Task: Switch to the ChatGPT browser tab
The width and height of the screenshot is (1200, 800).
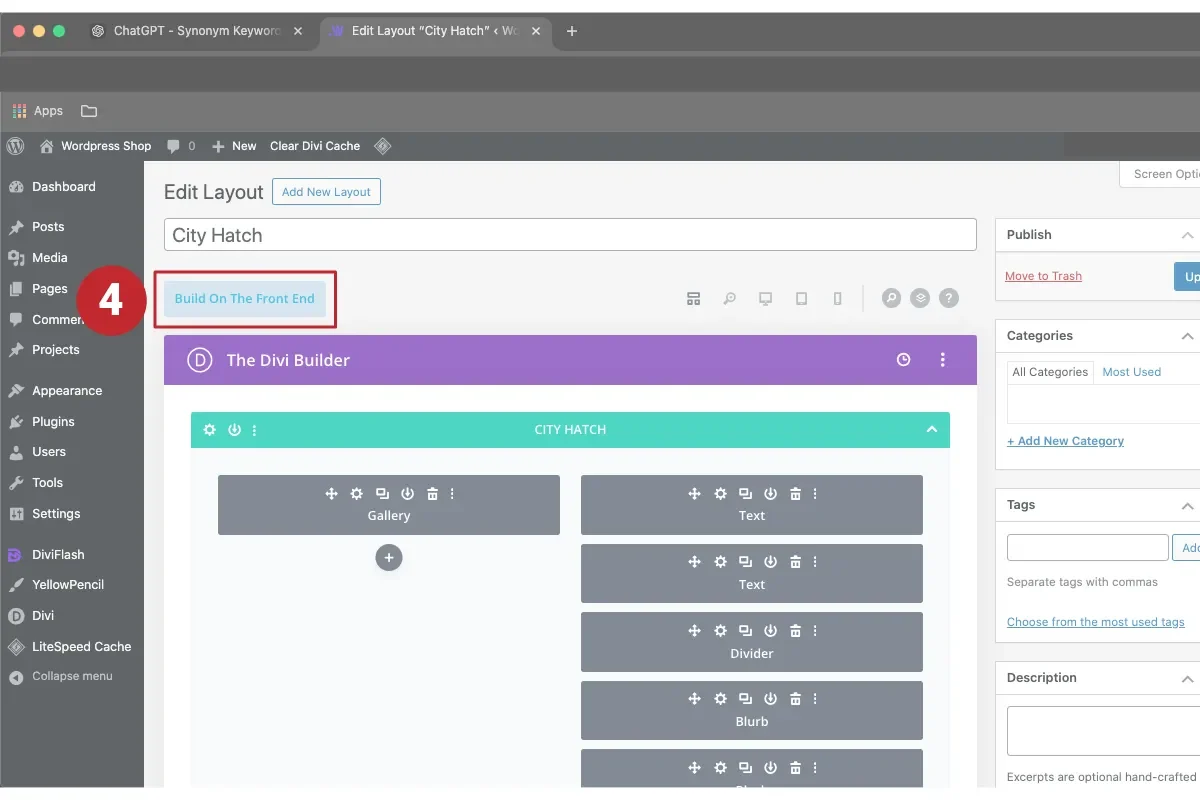Action: [196, 31]
